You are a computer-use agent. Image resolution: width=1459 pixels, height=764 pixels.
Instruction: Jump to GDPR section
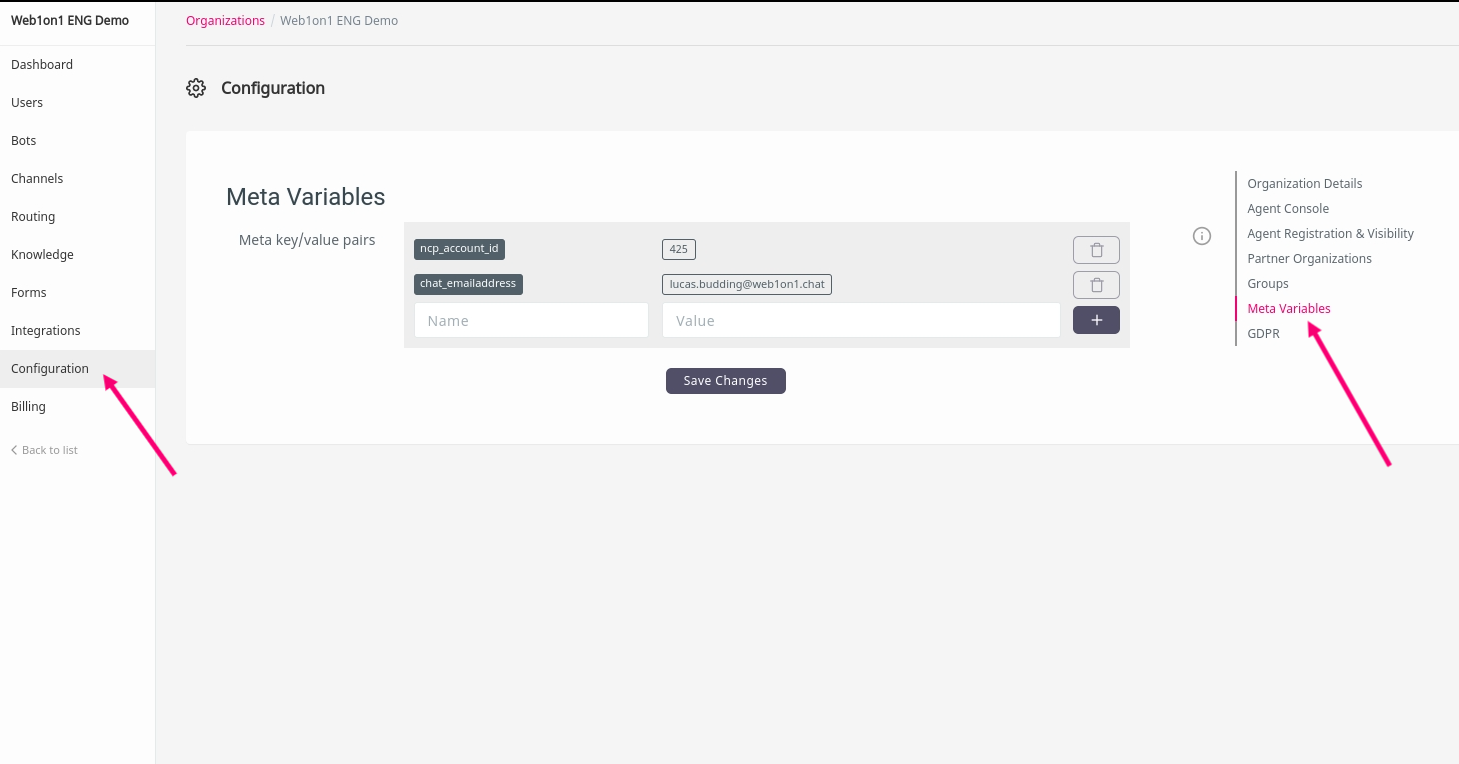[x=1263, y=334]
